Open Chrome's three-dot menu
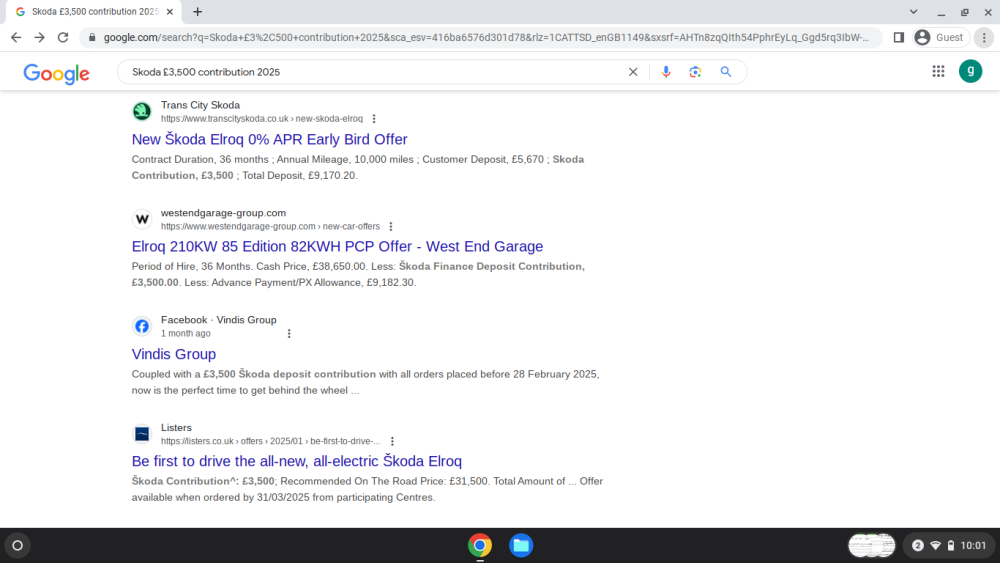 click(x=984, y=38)
